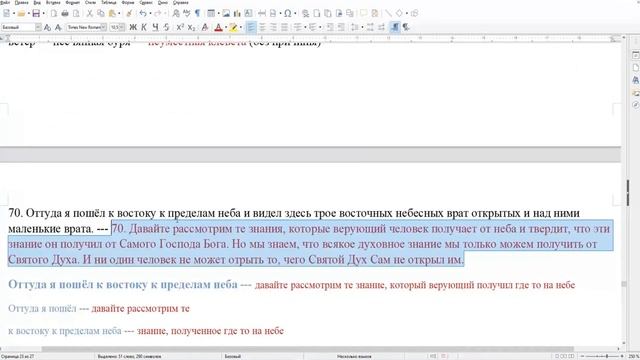Toggle underline (Ч) formatting
This screenshot has height=360, width=640.
pos(155,27)
